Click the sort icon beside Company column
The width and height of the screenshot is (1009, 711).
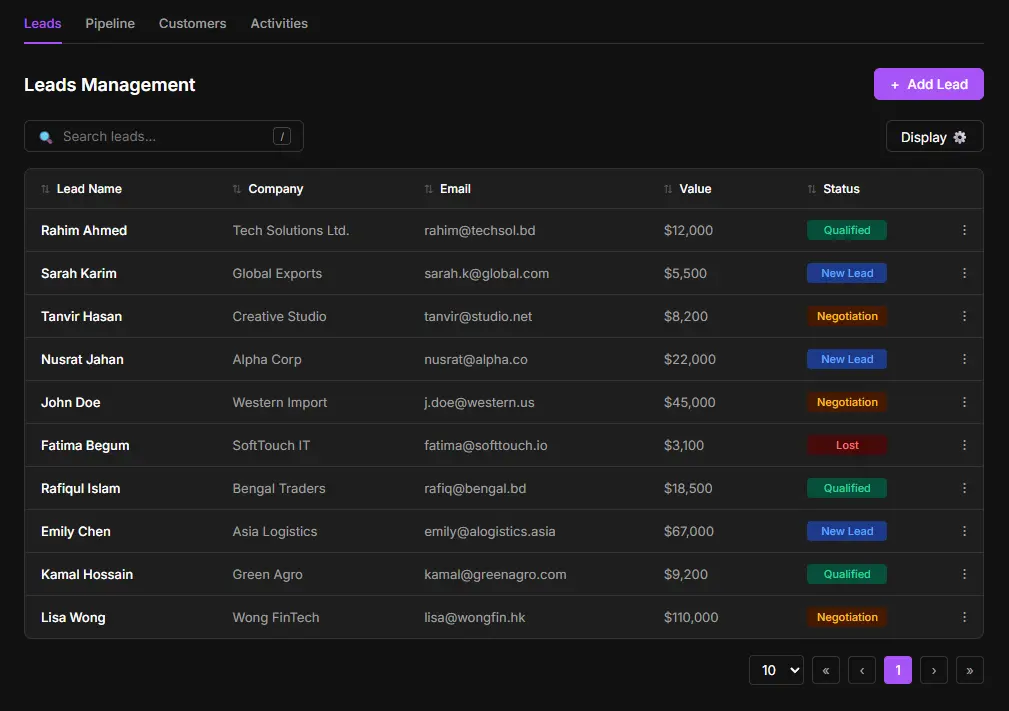point(236,188)
